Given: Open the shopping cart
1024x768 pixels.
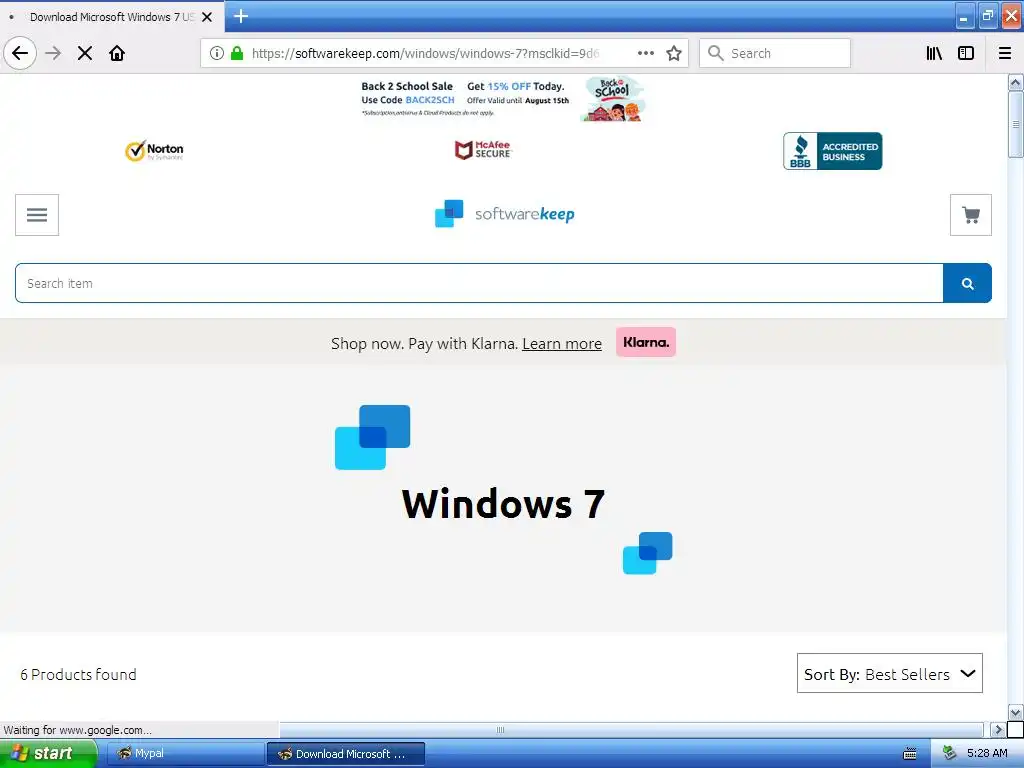Looking at the screenshot, I should pos(970,215).
